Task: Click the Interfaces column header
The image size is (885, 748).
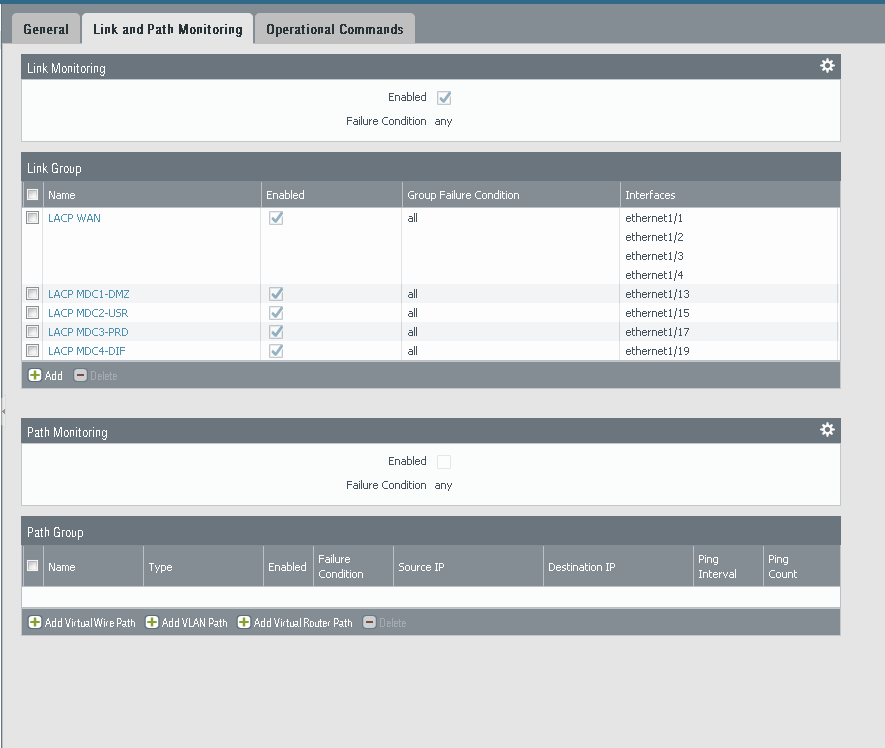Action: pyautogui.click(x=650, y=195)
